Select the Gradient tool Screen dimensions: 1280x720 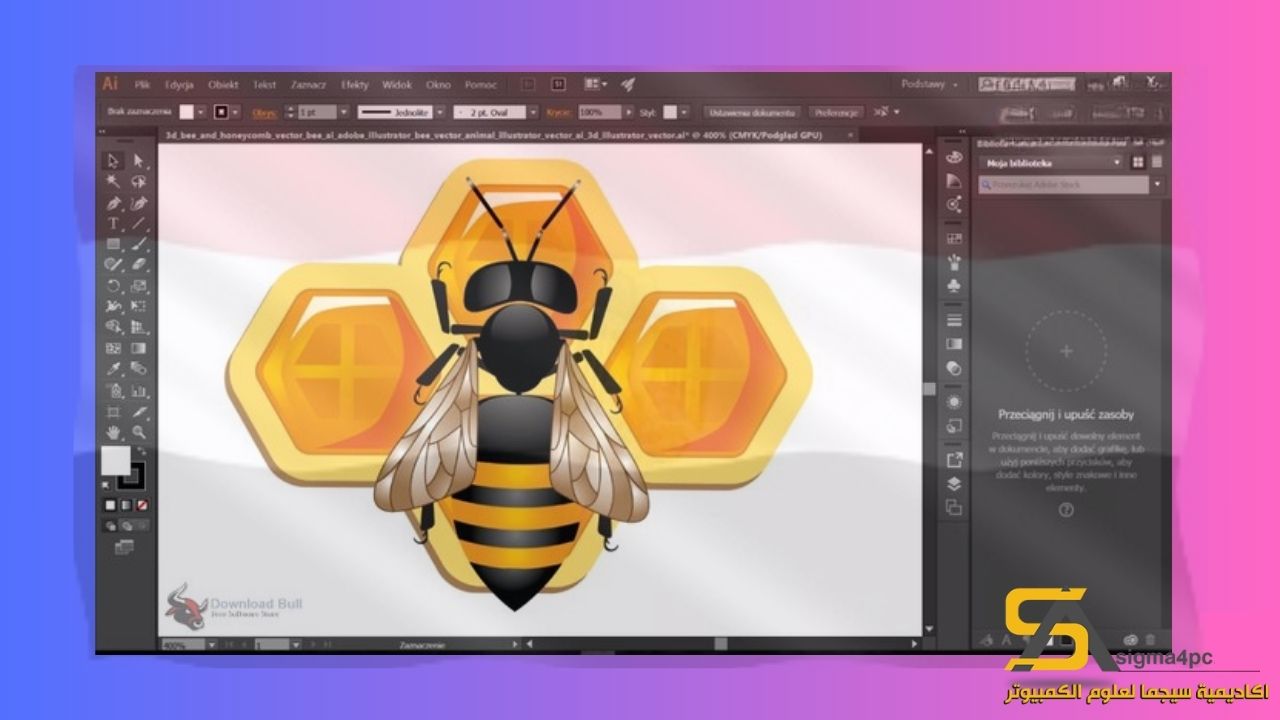coord(138,348)
